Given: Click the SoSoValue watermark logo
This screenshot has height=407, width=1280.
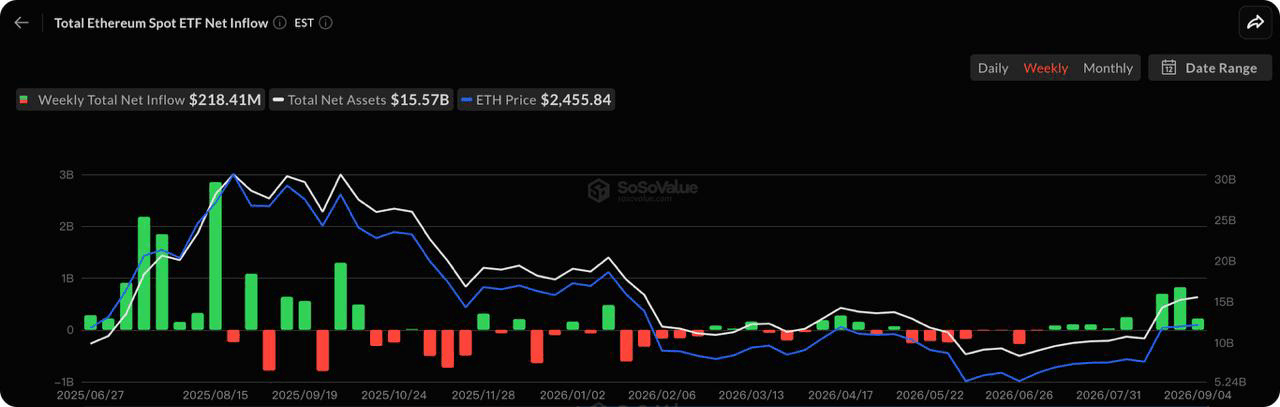Looking at the screenshot, I should pyautogui.click(x=599, y=190).
